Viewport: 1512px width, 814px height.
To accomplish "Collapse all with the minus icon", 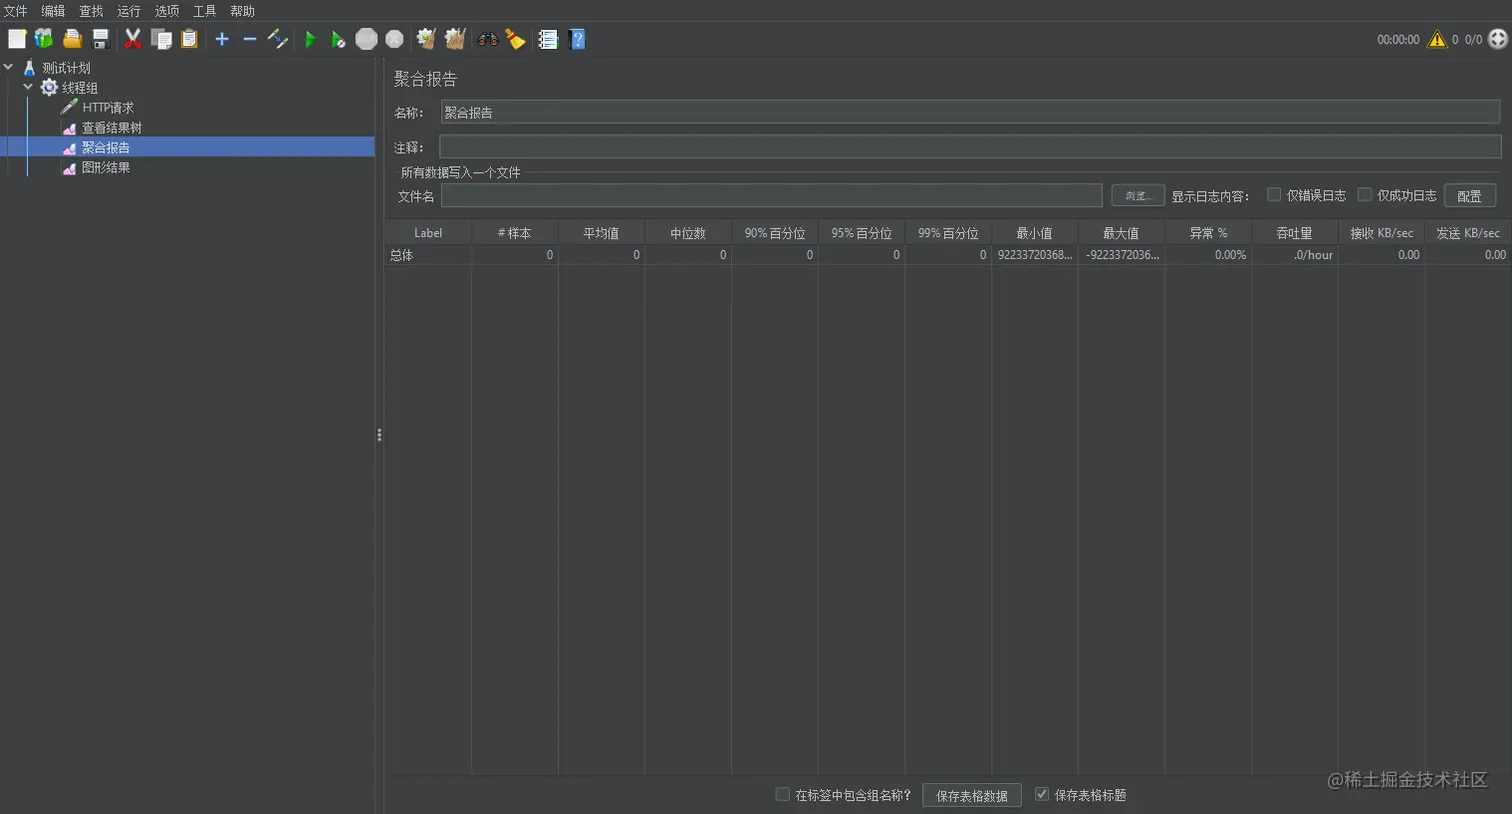I will click(x=250, y=39).
